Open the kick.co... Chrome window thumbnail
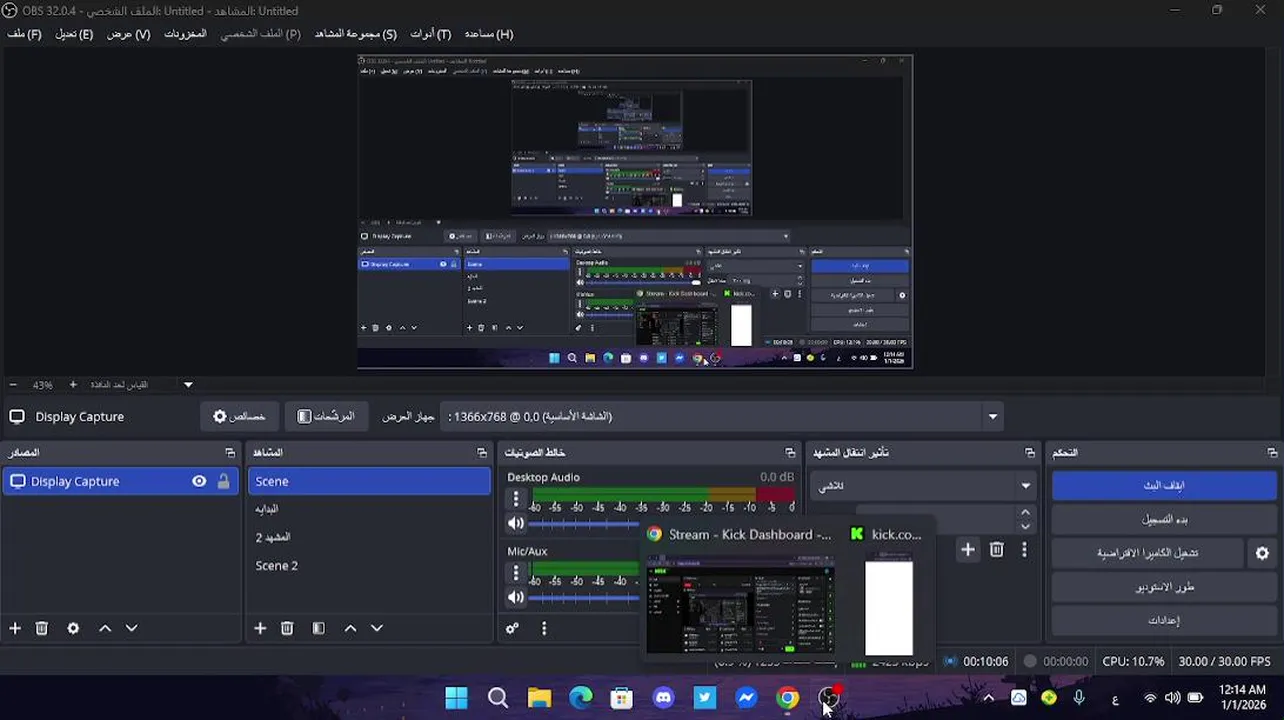This screenshot has width=1284, height=720. (889, 606)
